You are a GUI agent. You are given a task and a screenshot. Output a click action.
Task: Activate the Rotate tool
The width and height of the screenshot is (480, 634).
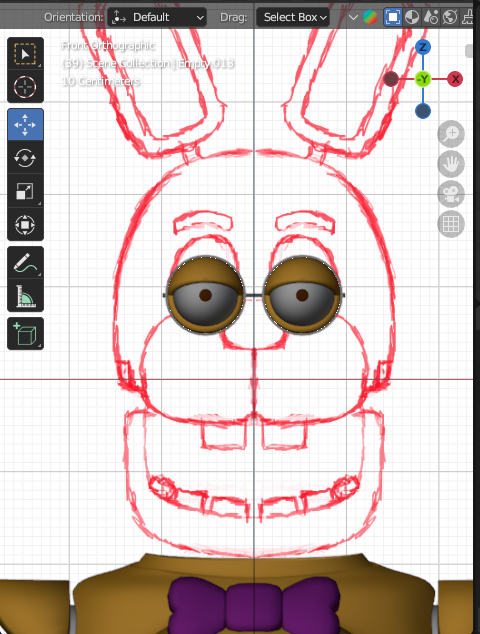(25, 158)
